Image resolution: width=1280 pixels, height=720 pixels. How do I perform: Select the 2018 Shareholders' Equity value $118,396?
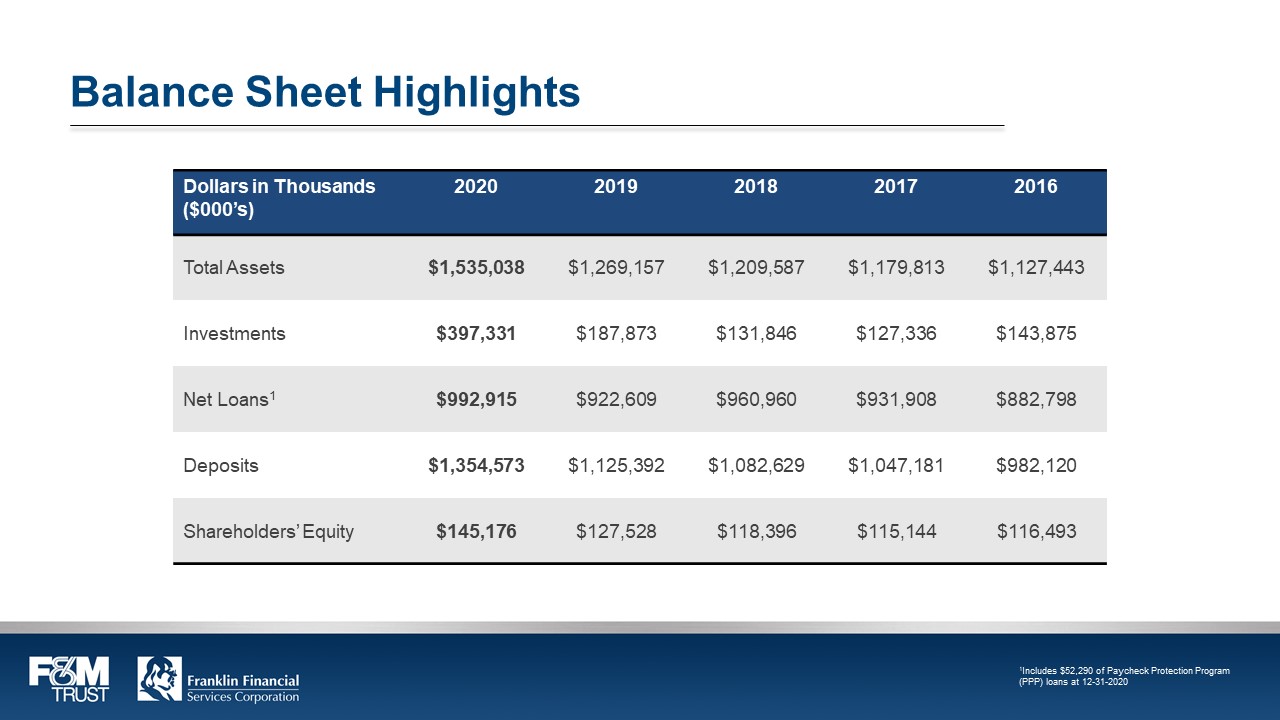point(756,532)
